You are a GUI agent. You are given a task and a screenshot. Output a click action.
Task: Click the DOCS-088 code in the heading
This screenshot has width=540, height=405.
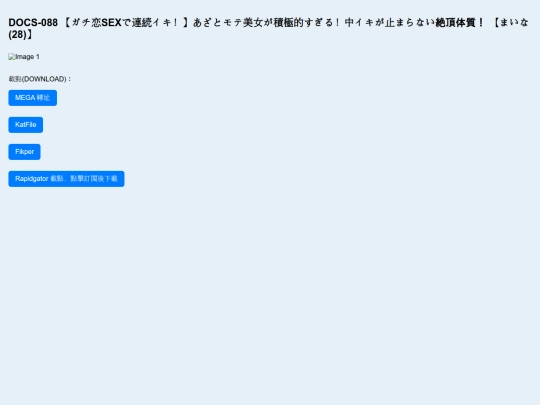(33, 23)
